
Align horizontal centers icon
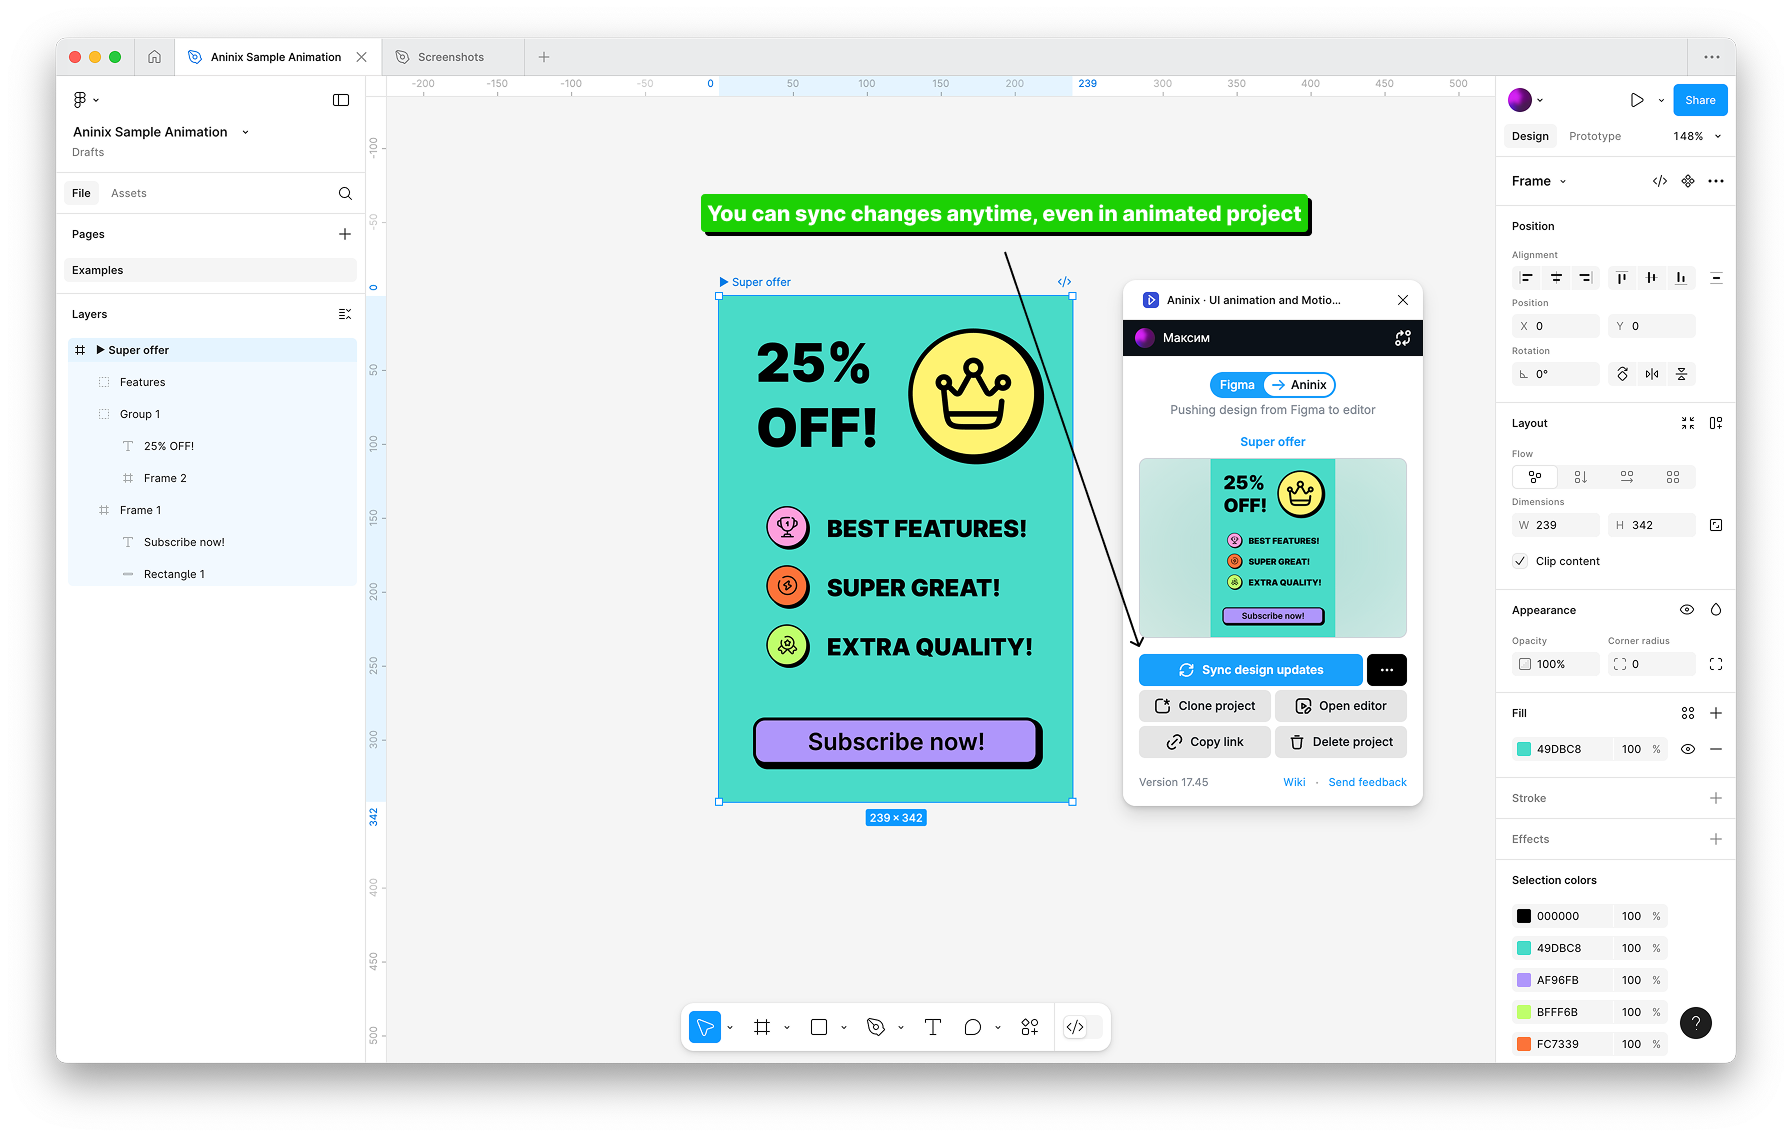click(1556, 278)
